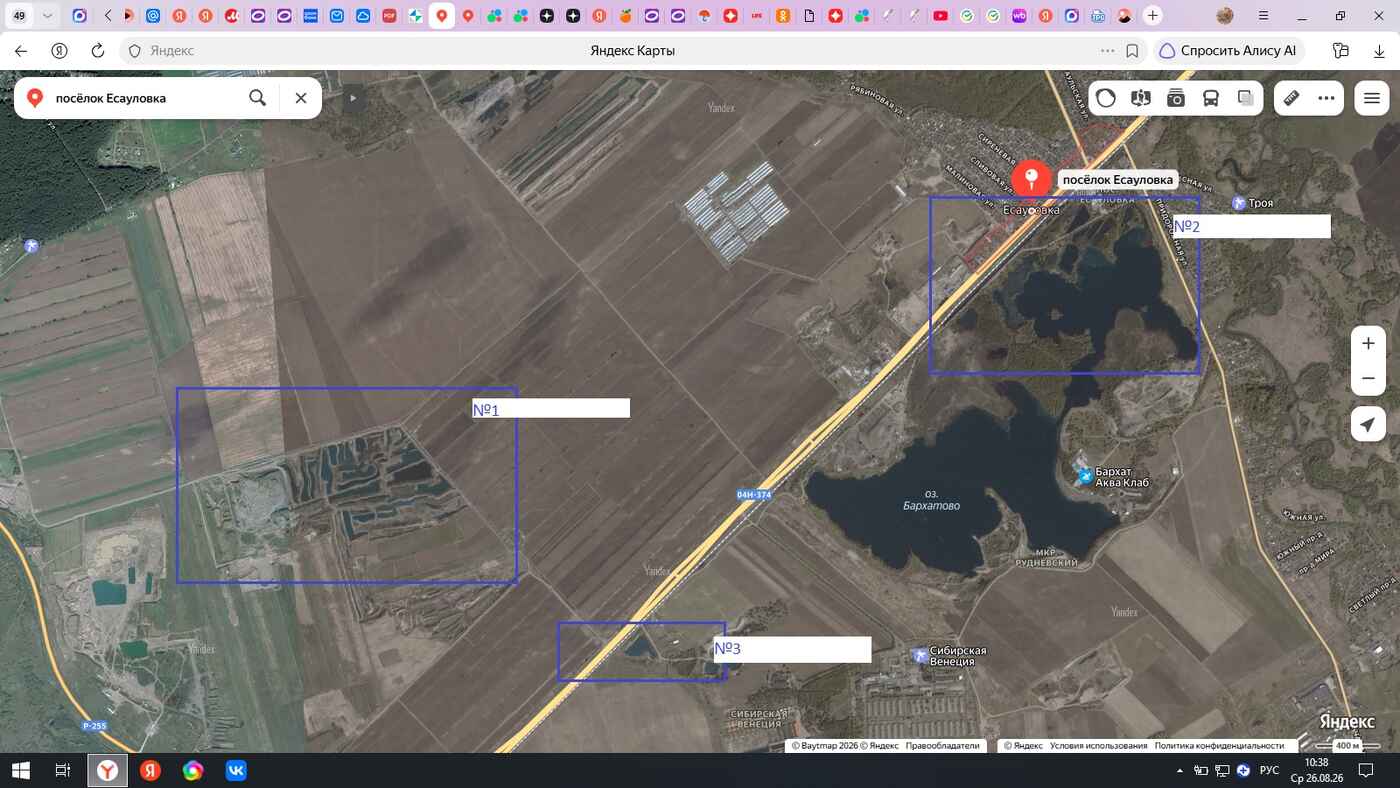The height and width of the screenshot is (788, 1400).
Task: Enable street panoramas and photos
Action: coord(1176,98)
